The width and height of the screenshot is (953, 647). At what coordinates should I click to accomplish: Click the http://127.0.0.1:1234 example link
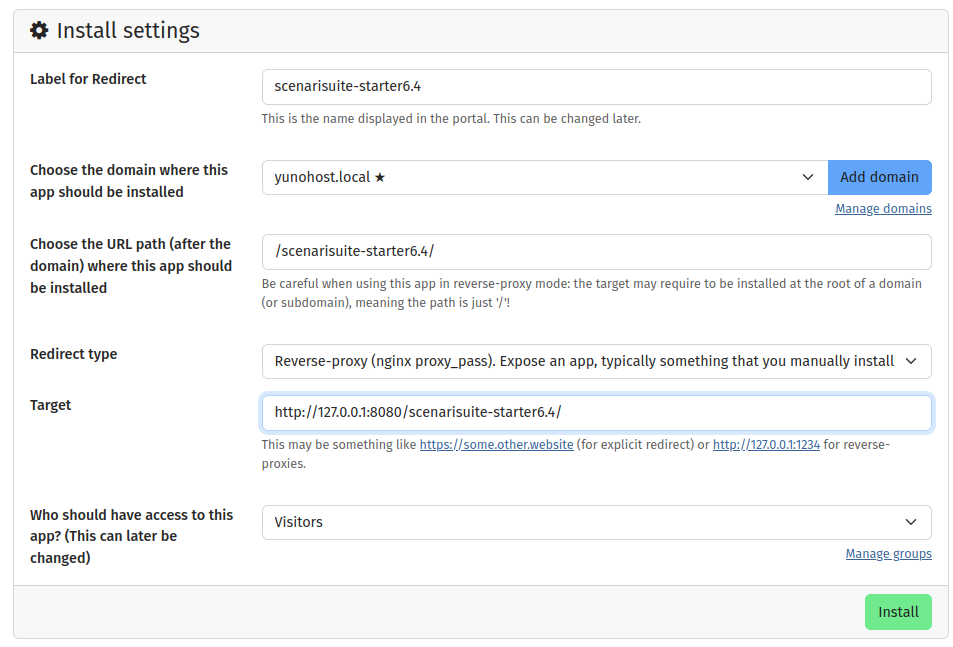click(766, 444)
